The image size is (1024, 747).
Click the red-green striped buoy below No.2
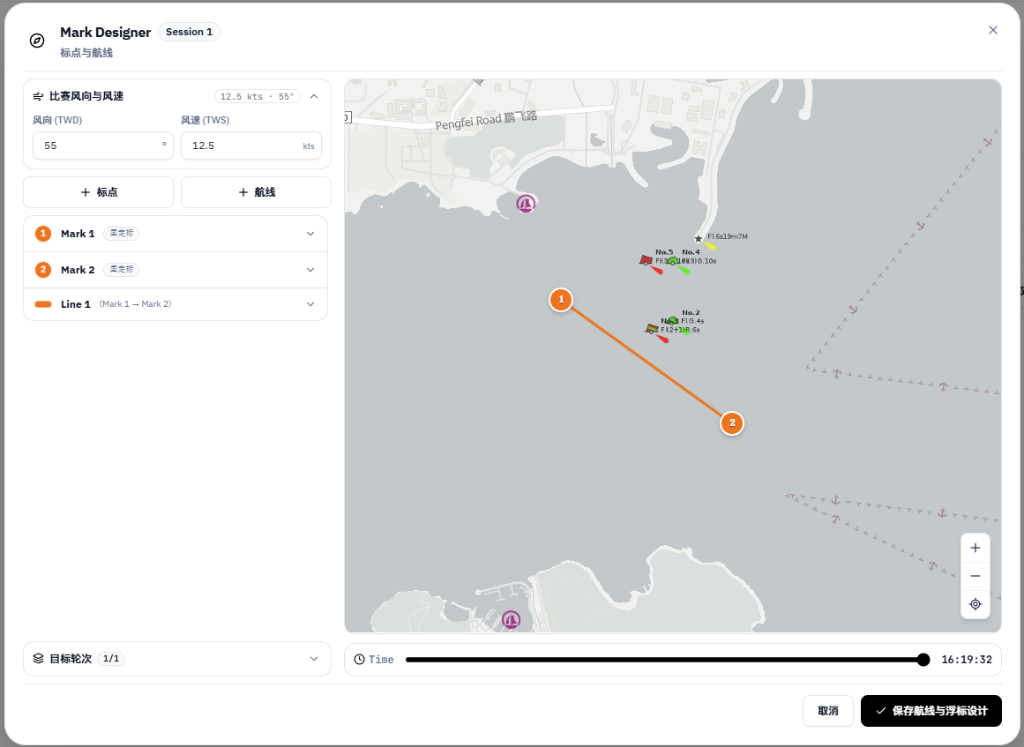(x=652, y=328)
